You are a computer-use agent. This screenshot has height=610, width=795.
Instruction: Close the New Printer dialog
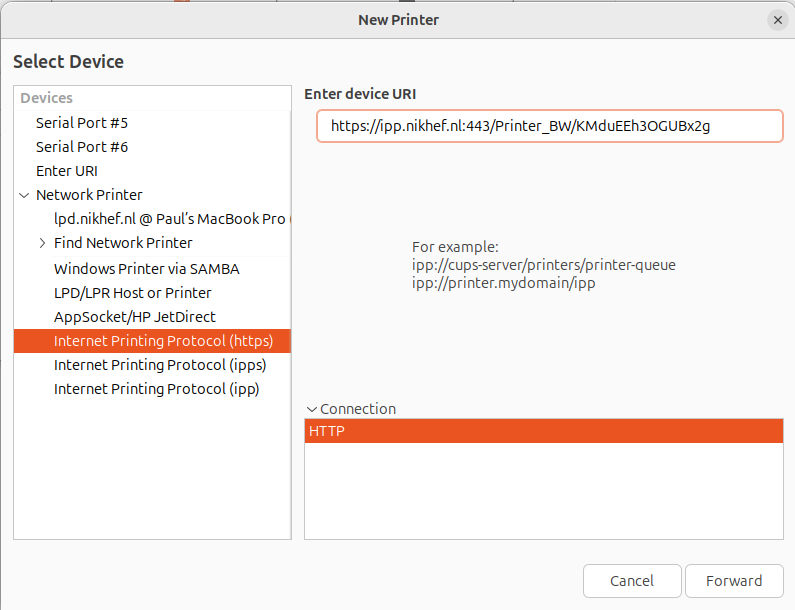point(777,20)
